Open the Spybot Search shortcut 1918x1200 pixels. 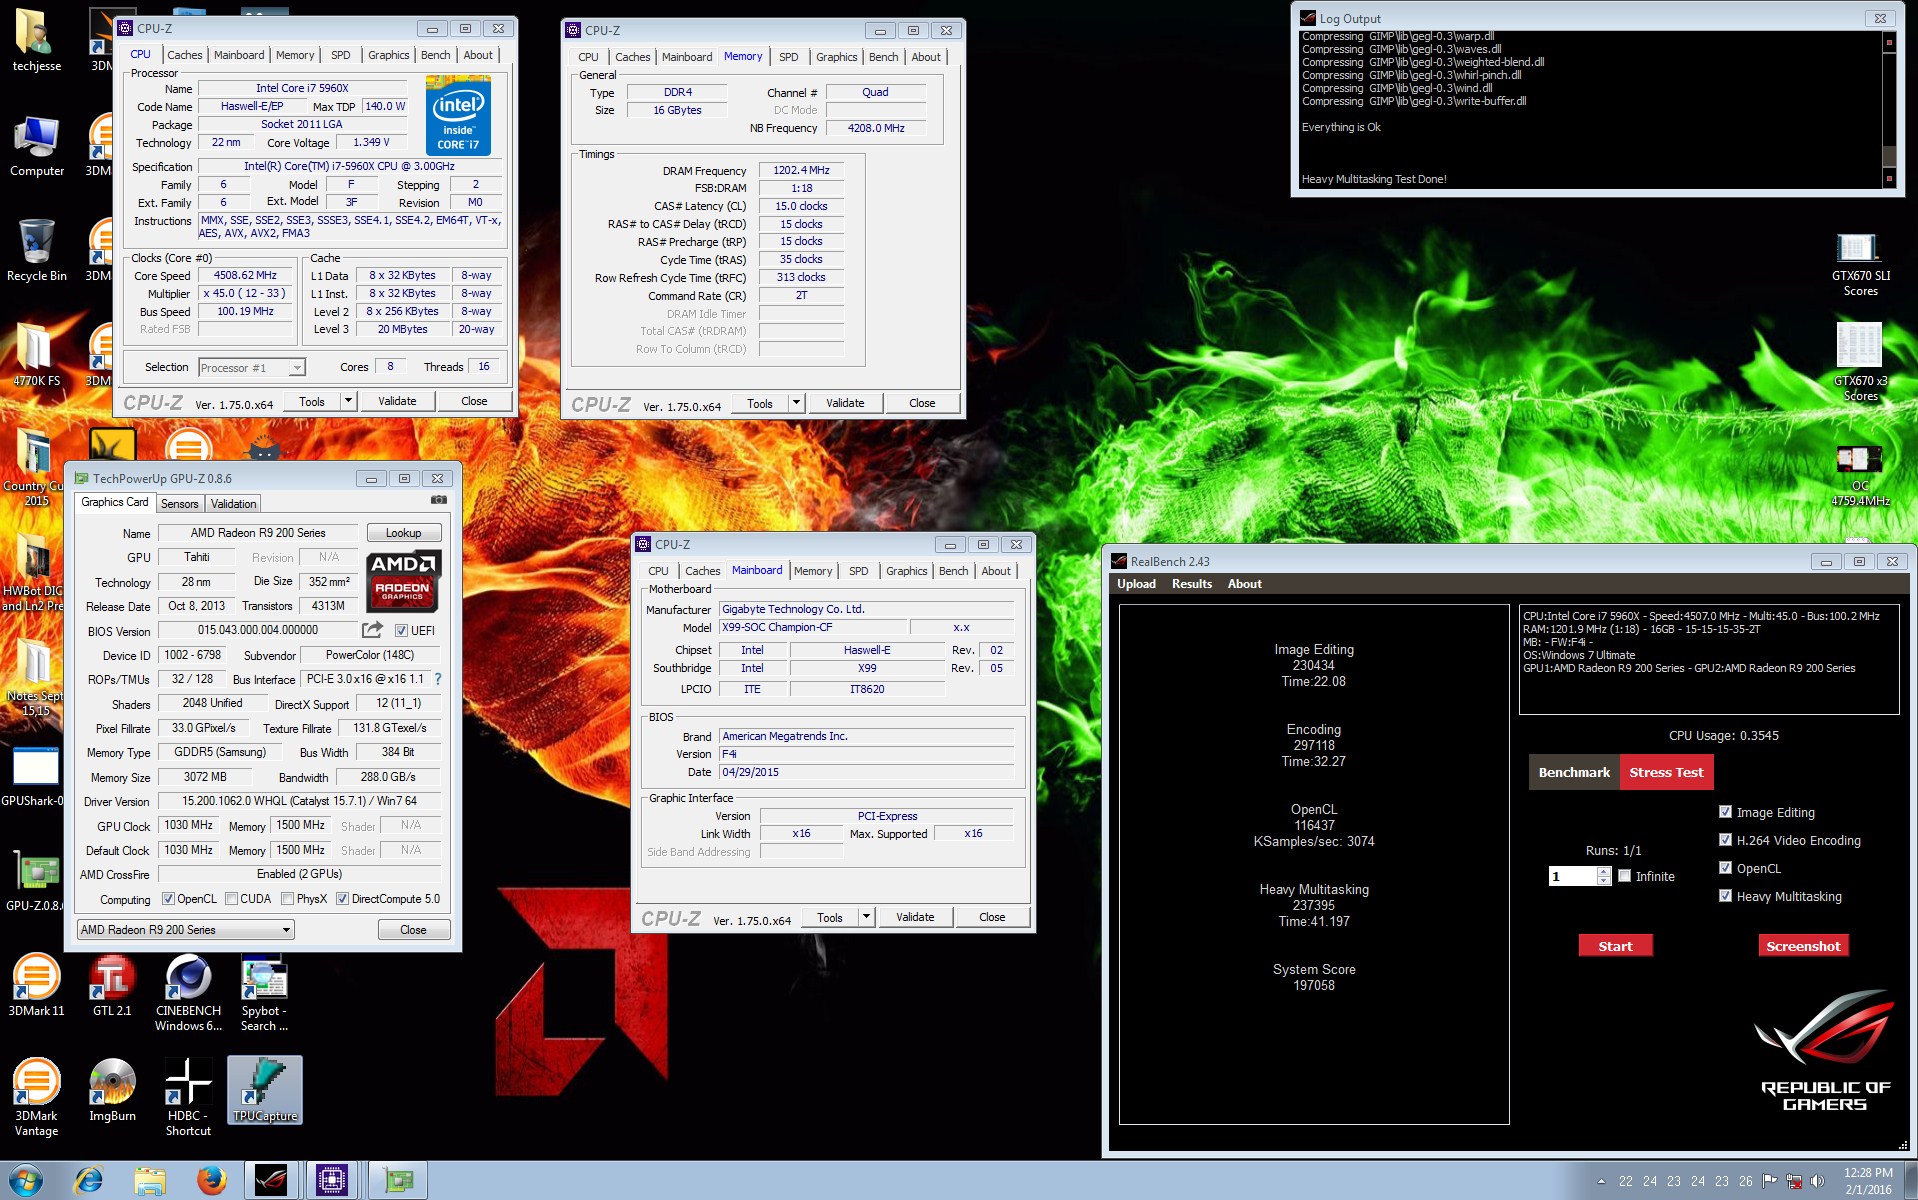pyautogui.click(x=264, y=992)
